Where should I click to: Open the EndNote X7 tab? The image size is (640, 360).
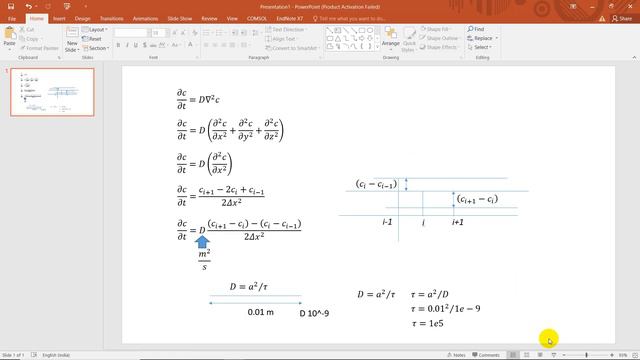tap(289, 19)
